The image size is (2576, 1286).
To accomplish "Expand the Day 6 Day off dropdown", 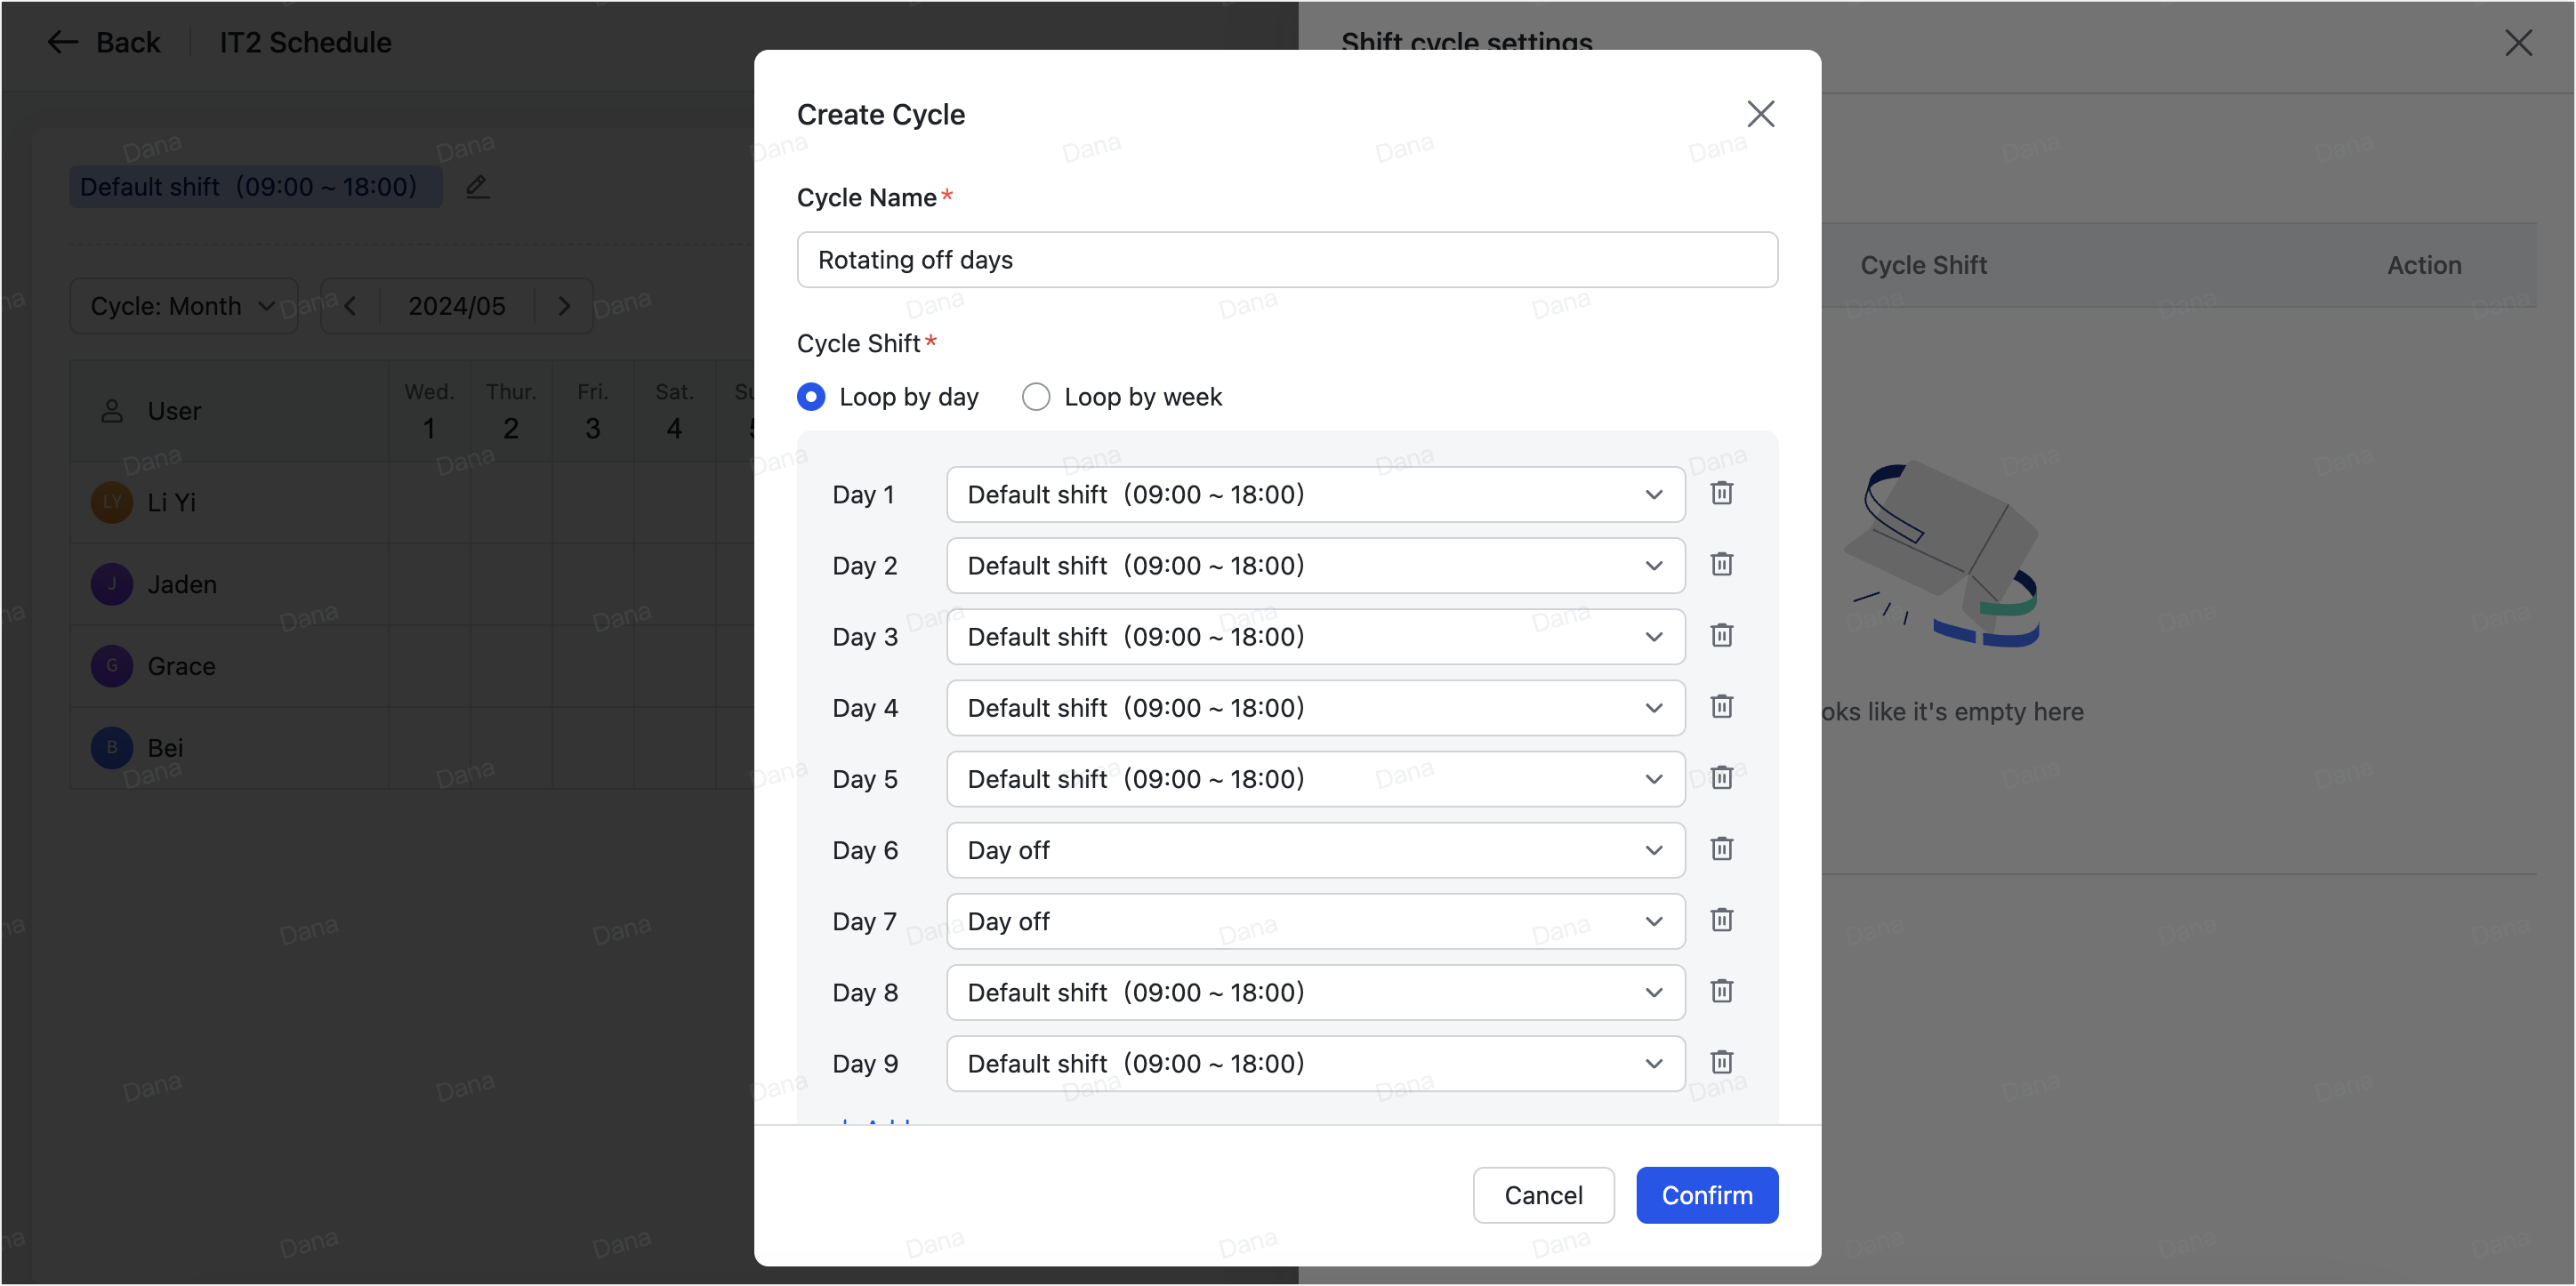I will 1314,850.
